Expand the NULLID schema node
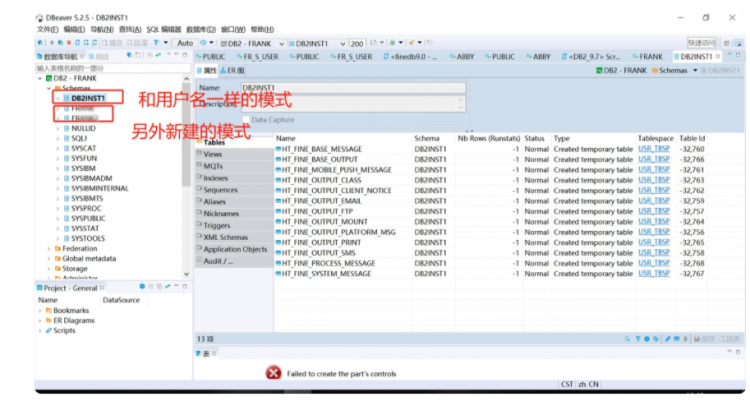 [57, 129]
